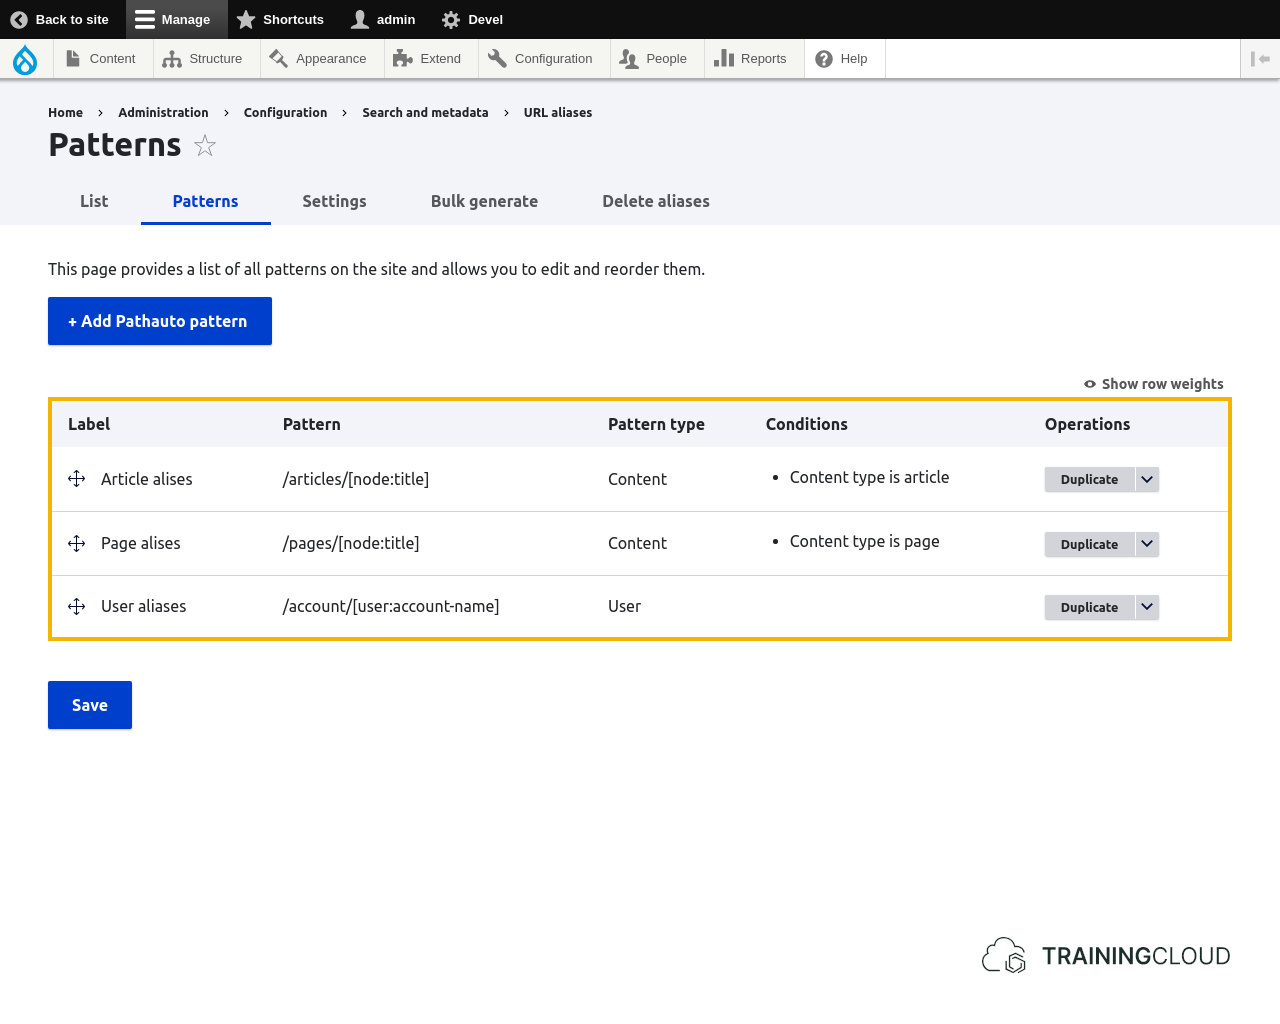Open the Bulk generate tab

click(484, 201)
